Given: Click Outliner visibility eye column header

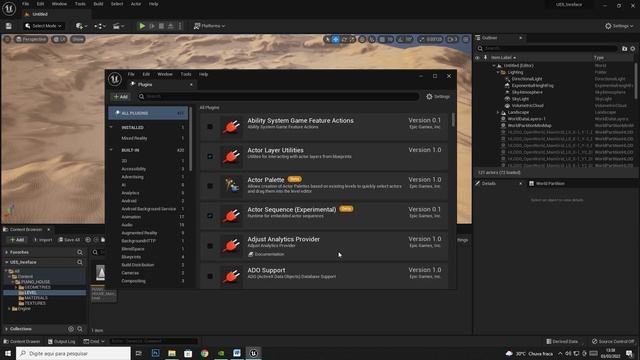Looking at the screenshot, I should click(x=477, y=58).
